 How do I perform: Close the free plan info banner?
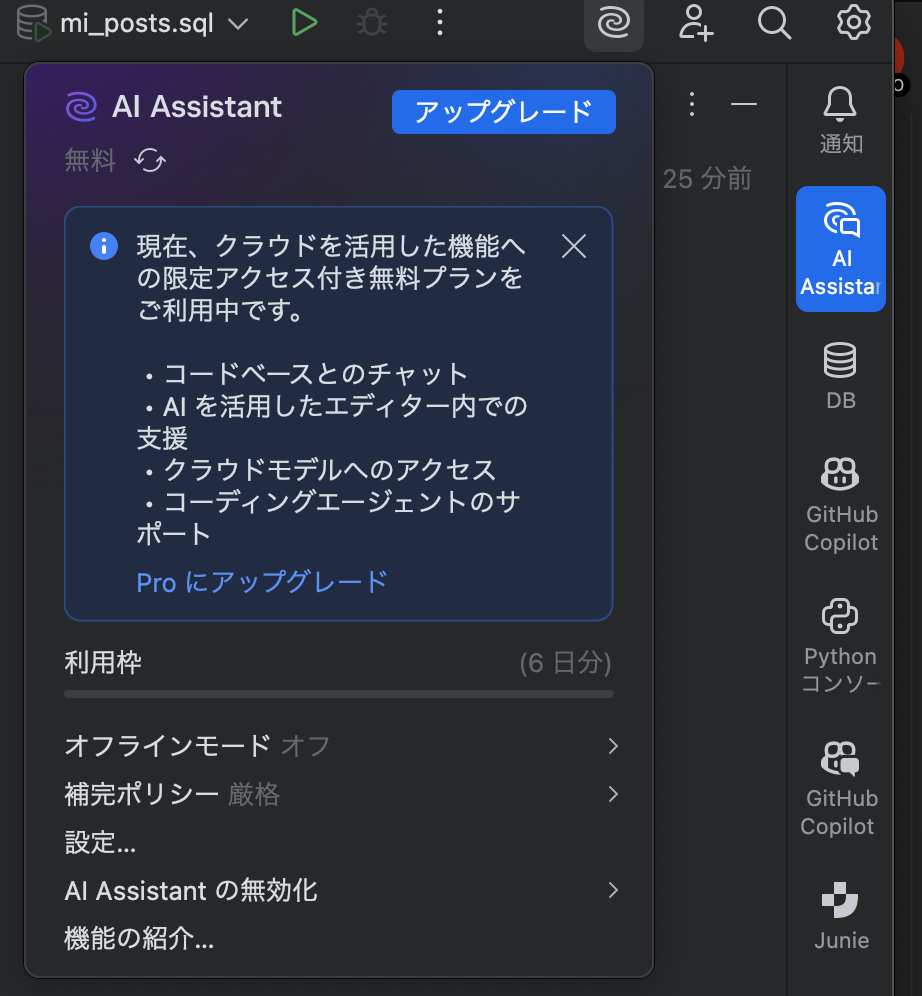(x=573, y=246)
